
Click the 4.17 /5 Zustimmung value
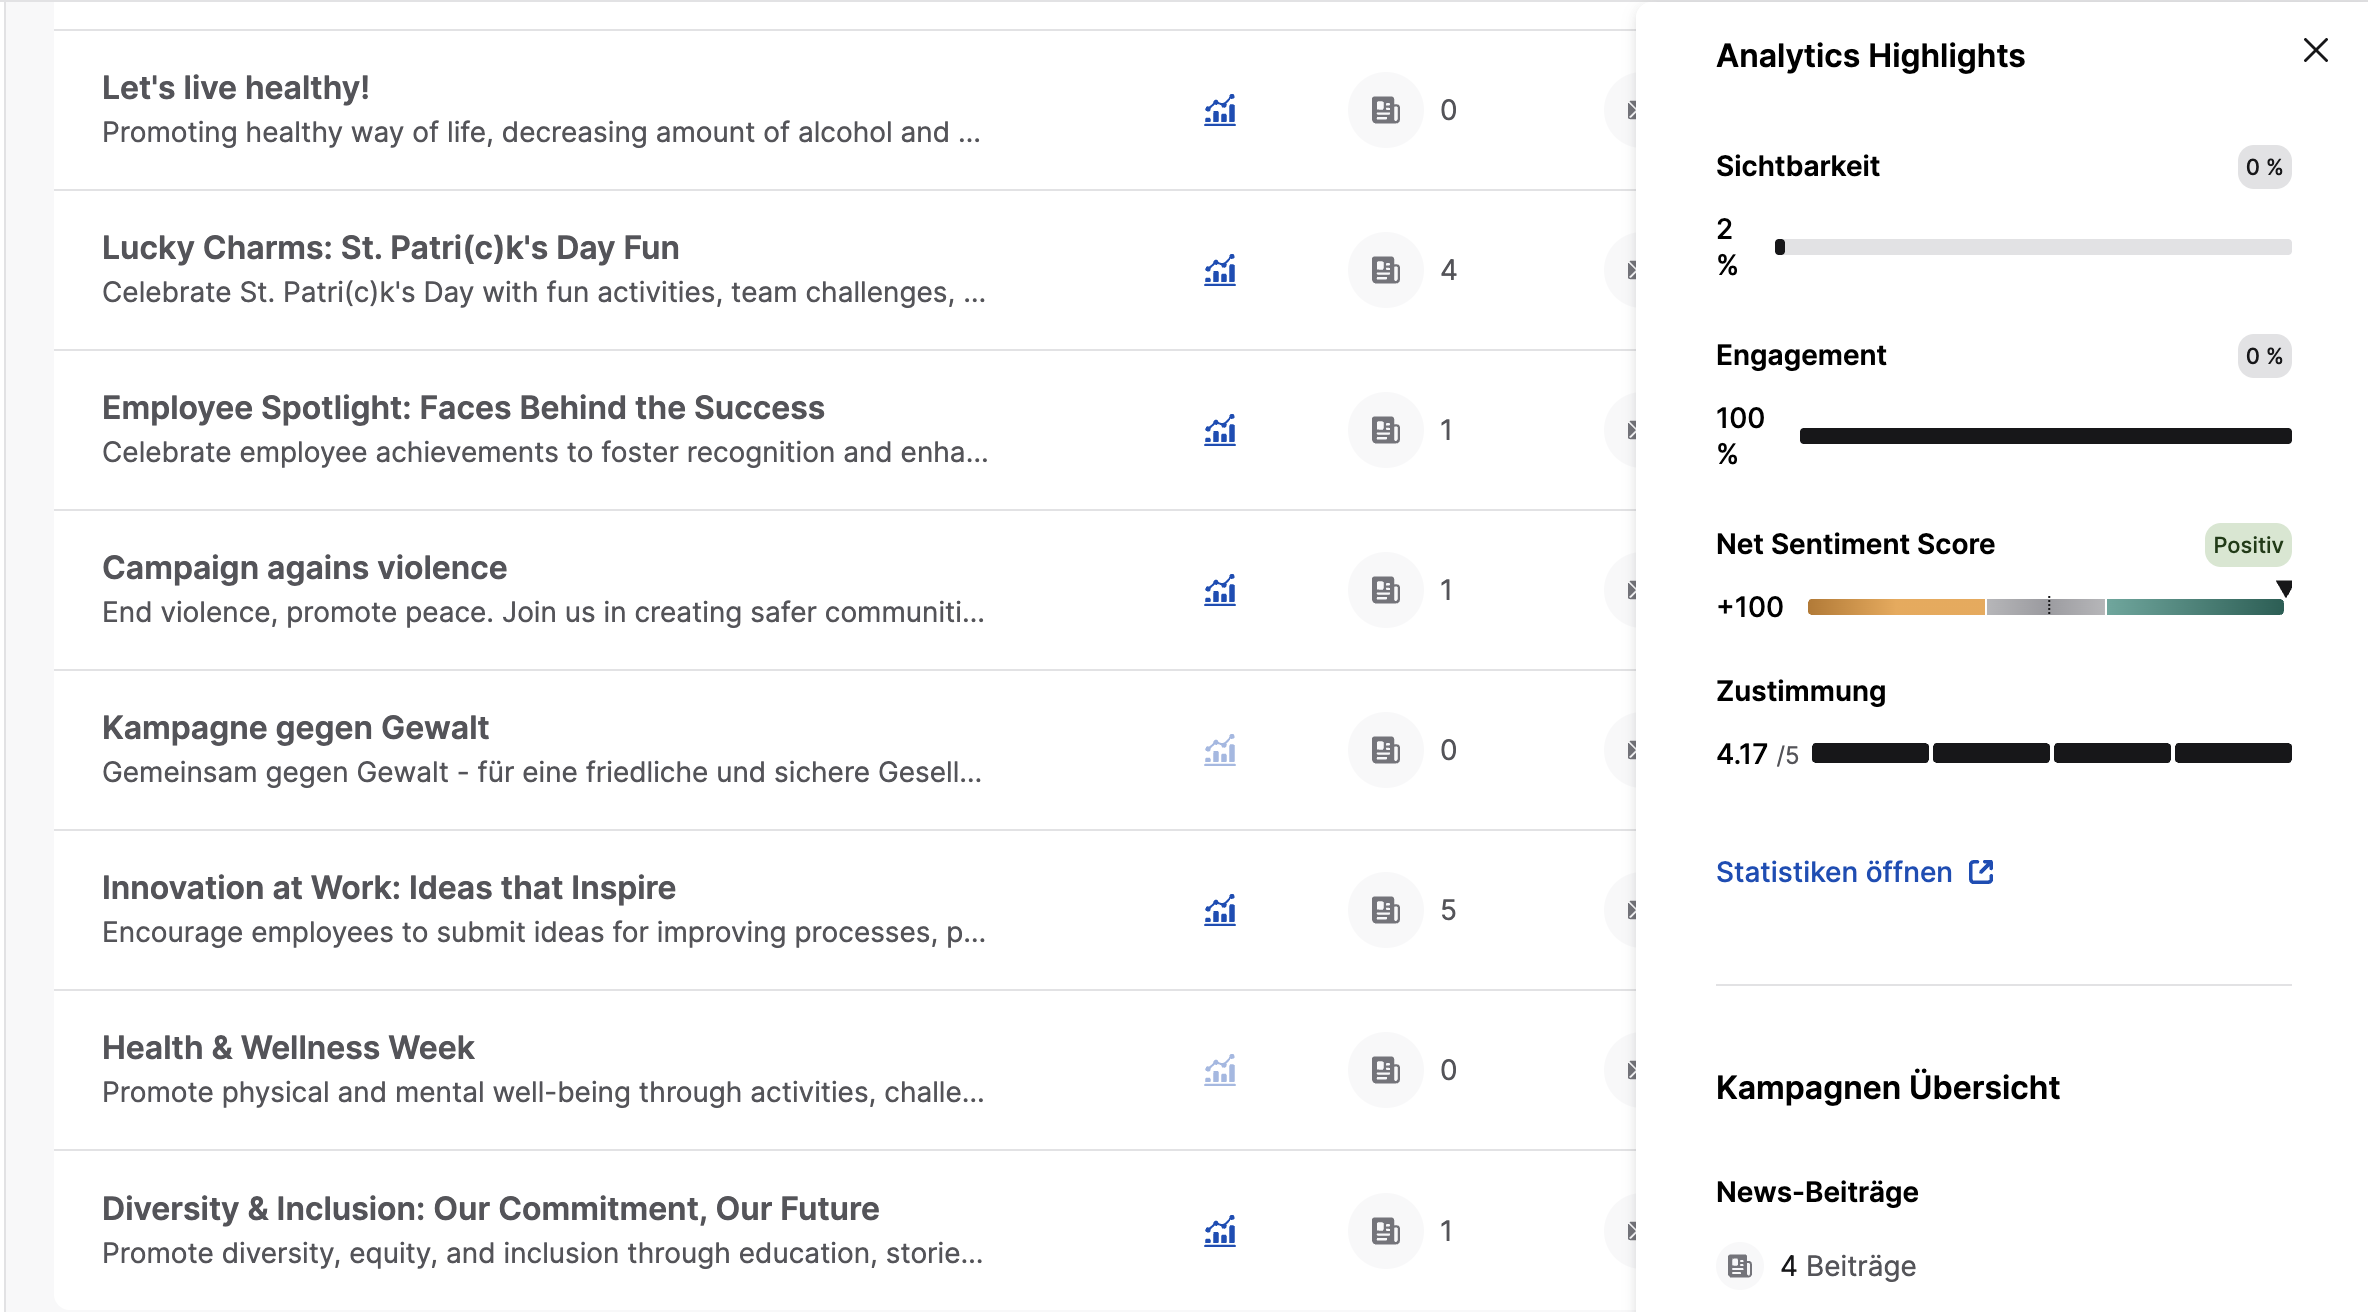tap(1757, 754)
